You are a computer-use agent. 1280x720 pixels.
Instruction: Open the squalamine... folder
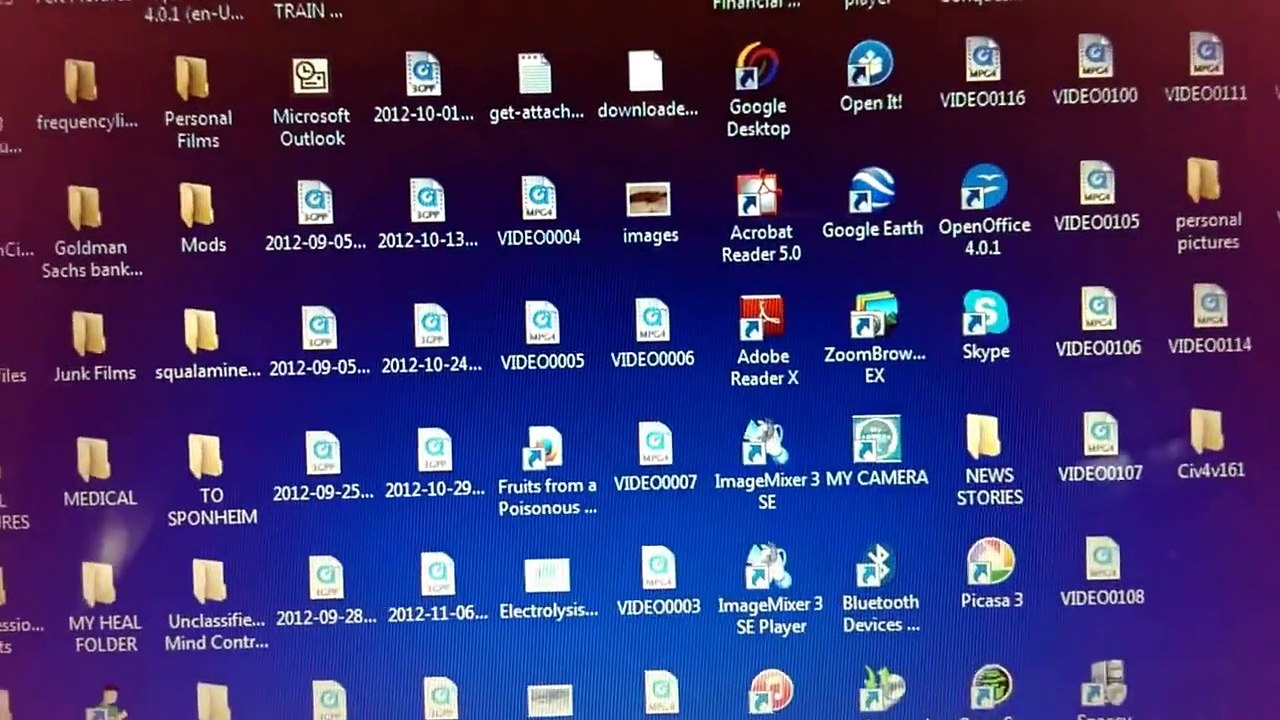(x=200, y=331)
